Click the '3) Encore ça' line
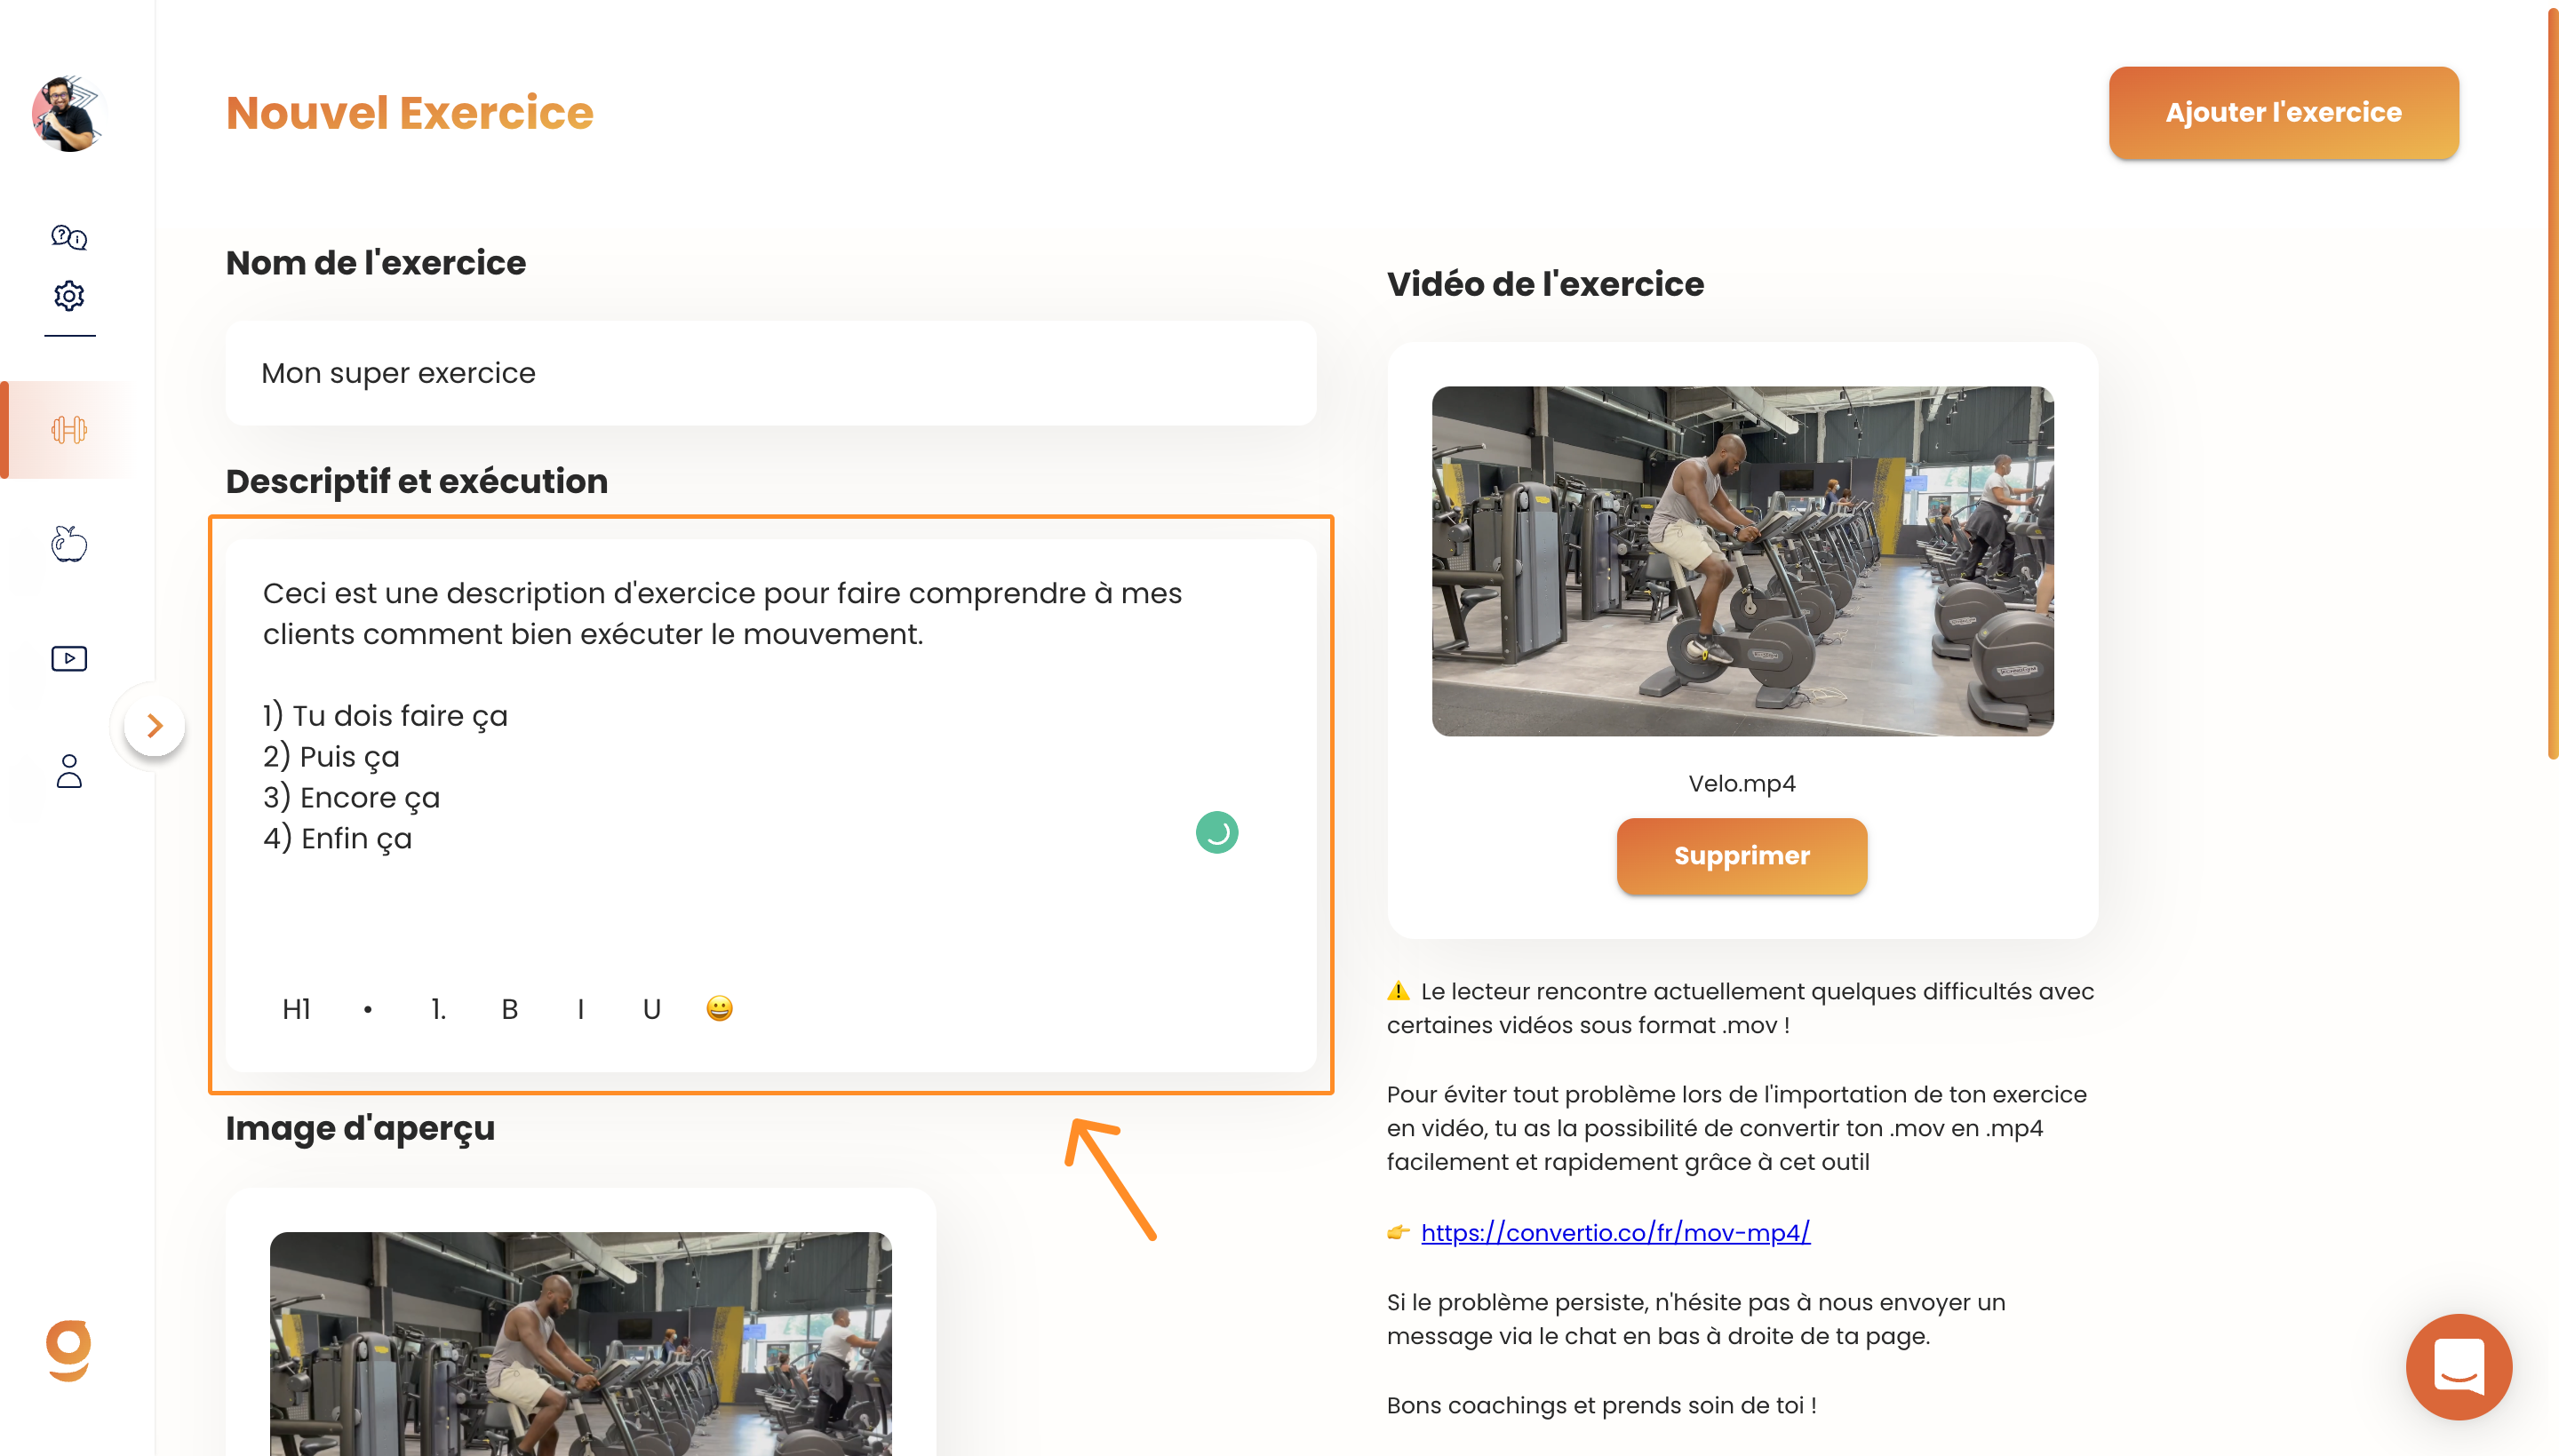This screenshot has height=1456, width=2559. [351, 797]
